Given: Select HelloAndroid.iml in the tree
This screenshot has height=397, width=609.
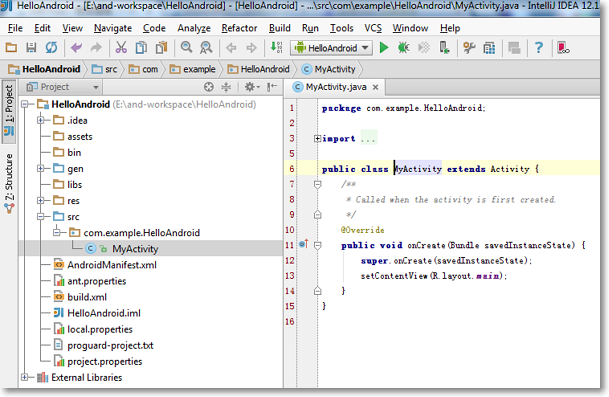Looking at the screenshot, I should (104, 313).
